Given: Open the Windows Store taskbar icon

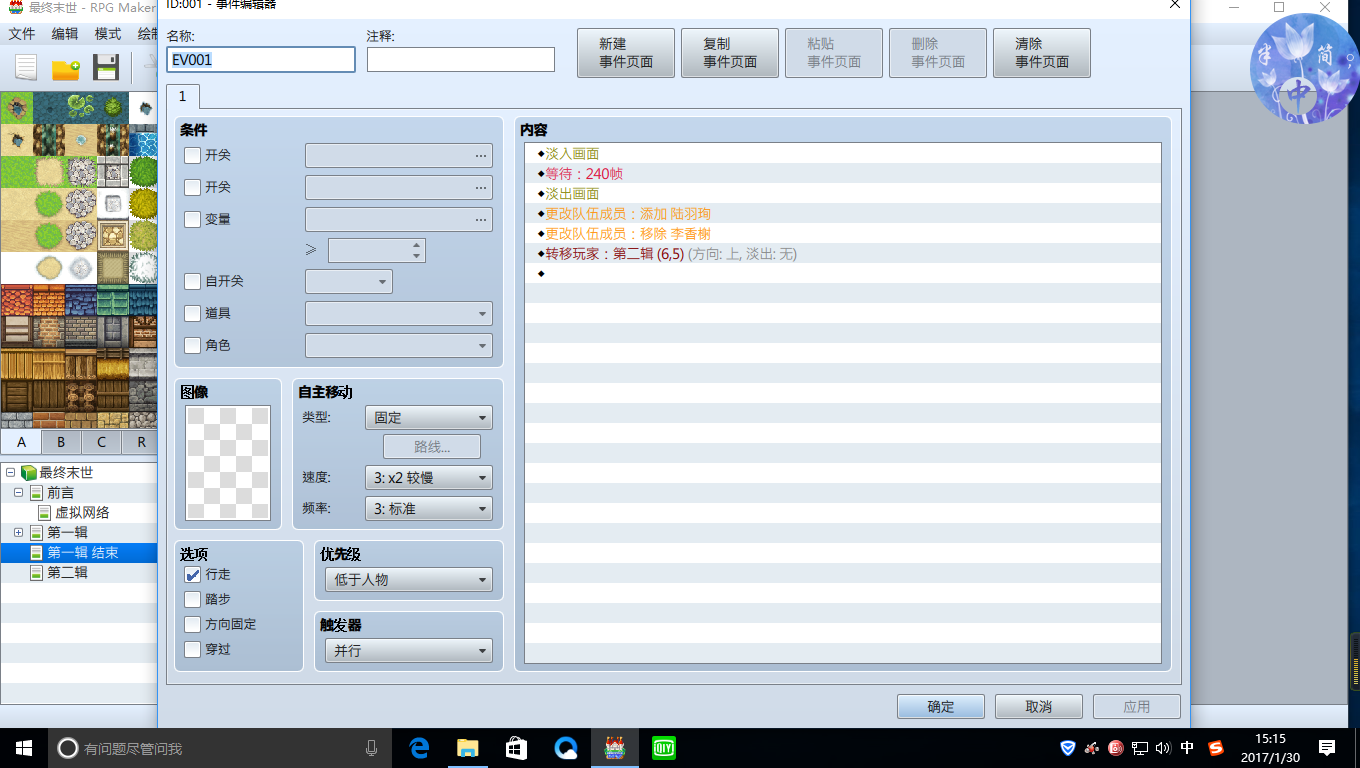Looking at the screenshot, I should tap(516, 747).
